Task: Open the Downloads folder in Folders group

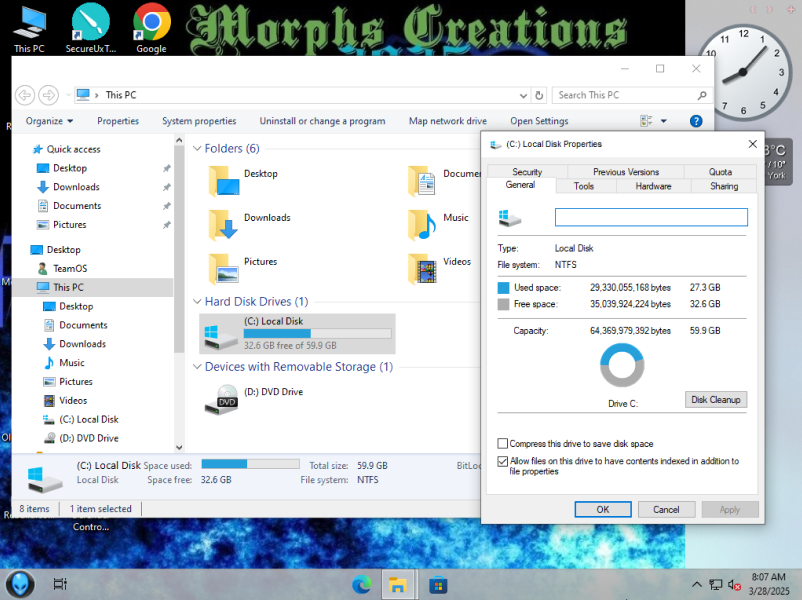Action: (249, 225)
